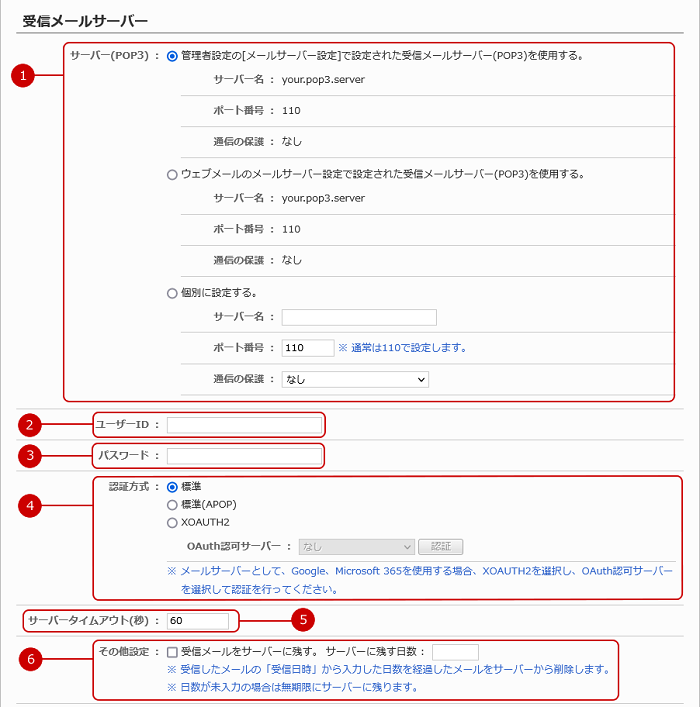This screenshot has height=707, width=700.
Task: Choose the 個別に設定する radio option
Action: click(173, 293)
